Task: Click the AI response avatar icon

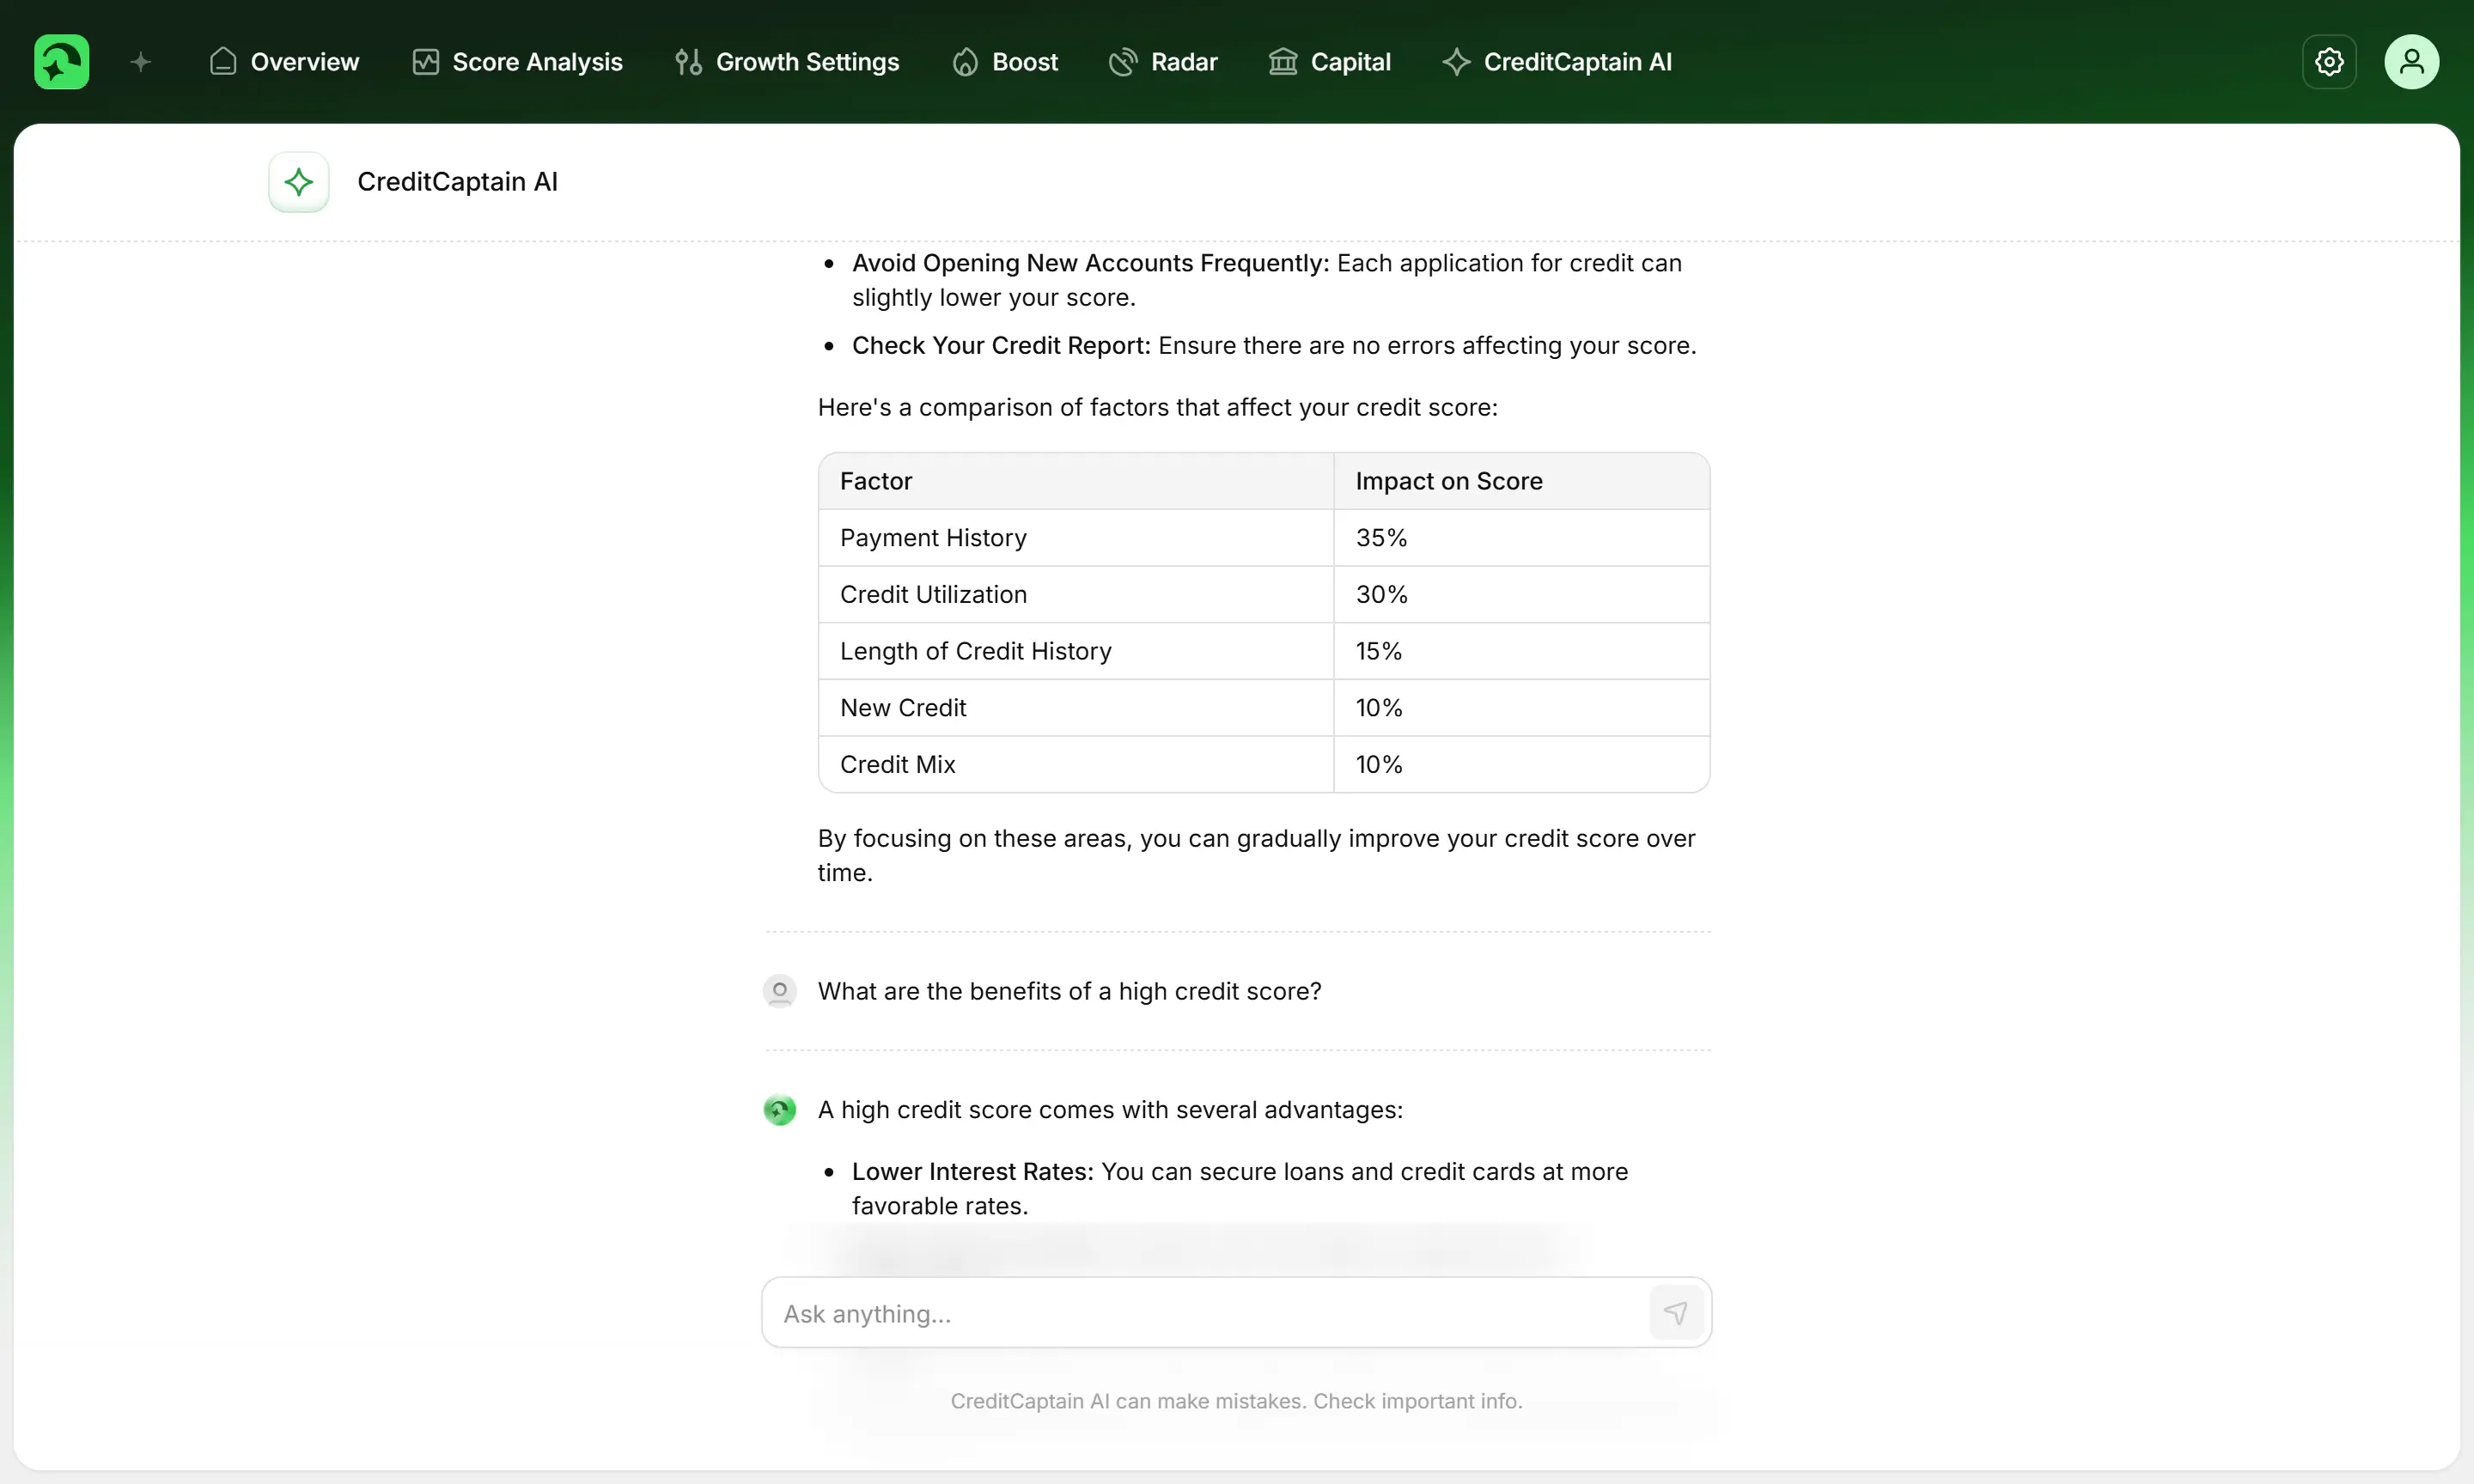Action: pos(780,1110)
